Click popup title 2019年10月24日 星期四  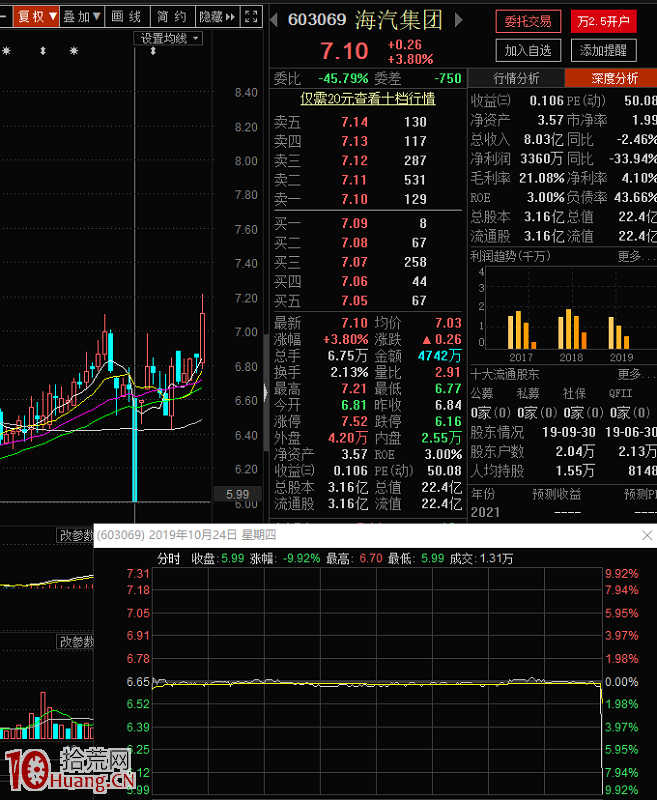pos(212,535)
